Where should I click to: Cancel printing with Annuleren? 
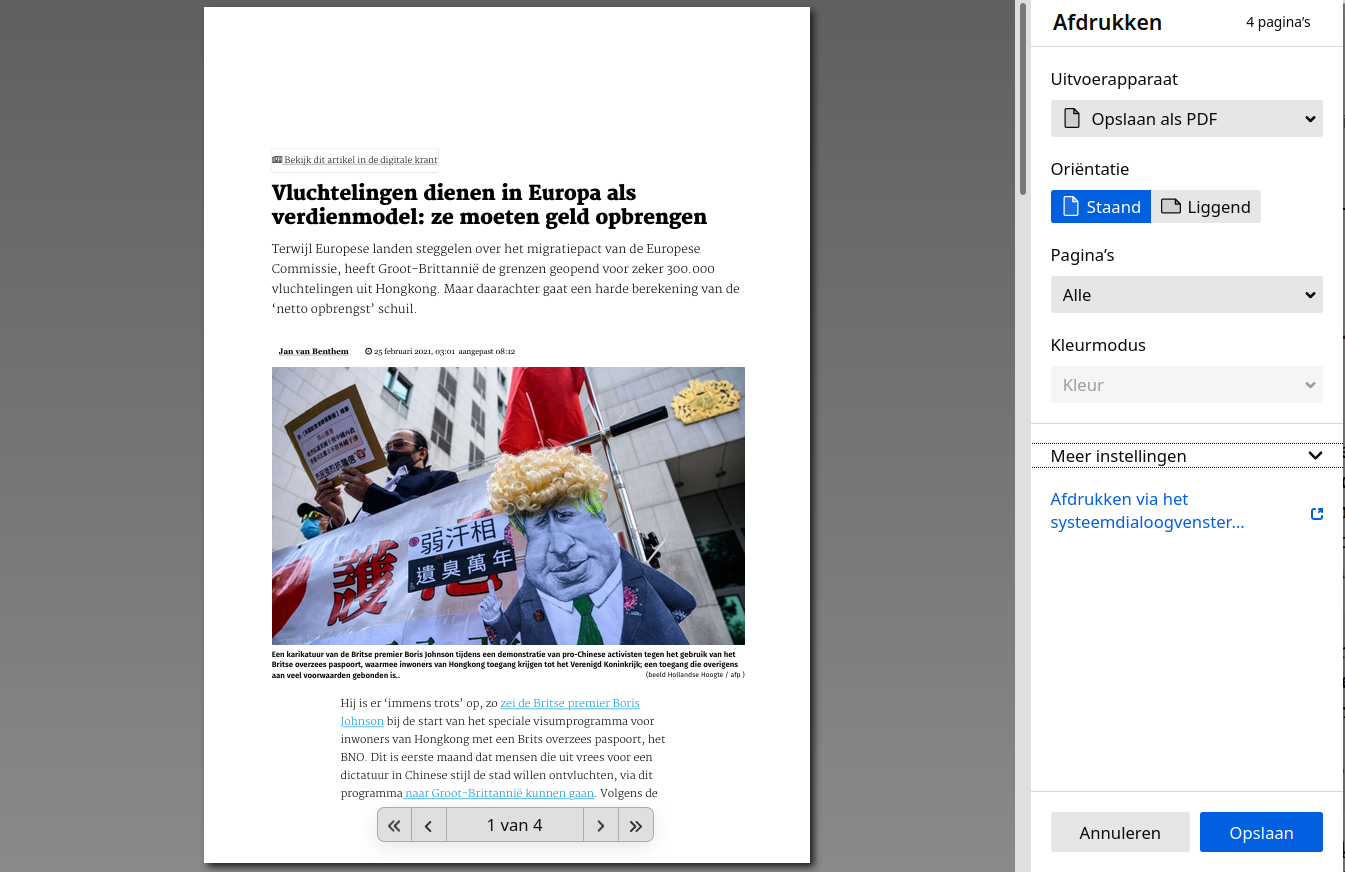[x=1119, y=832]
